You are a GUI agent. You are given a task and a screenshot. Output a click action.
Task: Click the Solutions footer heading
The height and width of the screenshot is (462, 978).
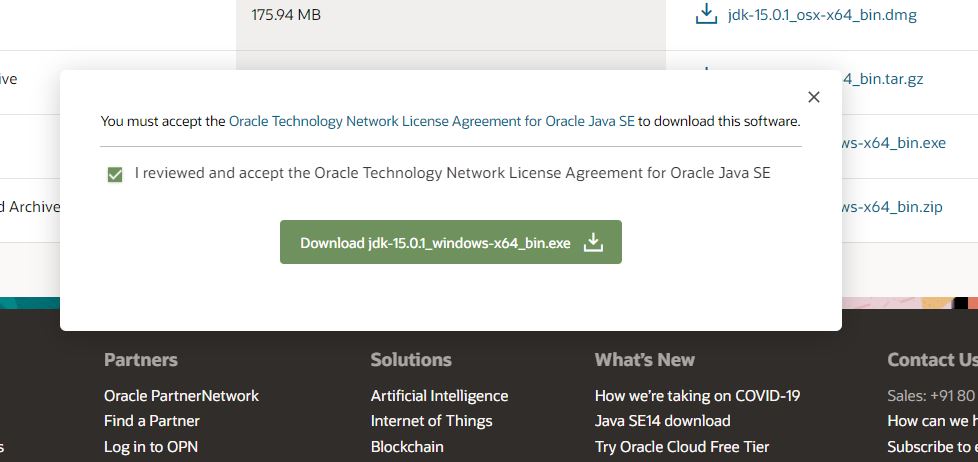coord(411,360)
